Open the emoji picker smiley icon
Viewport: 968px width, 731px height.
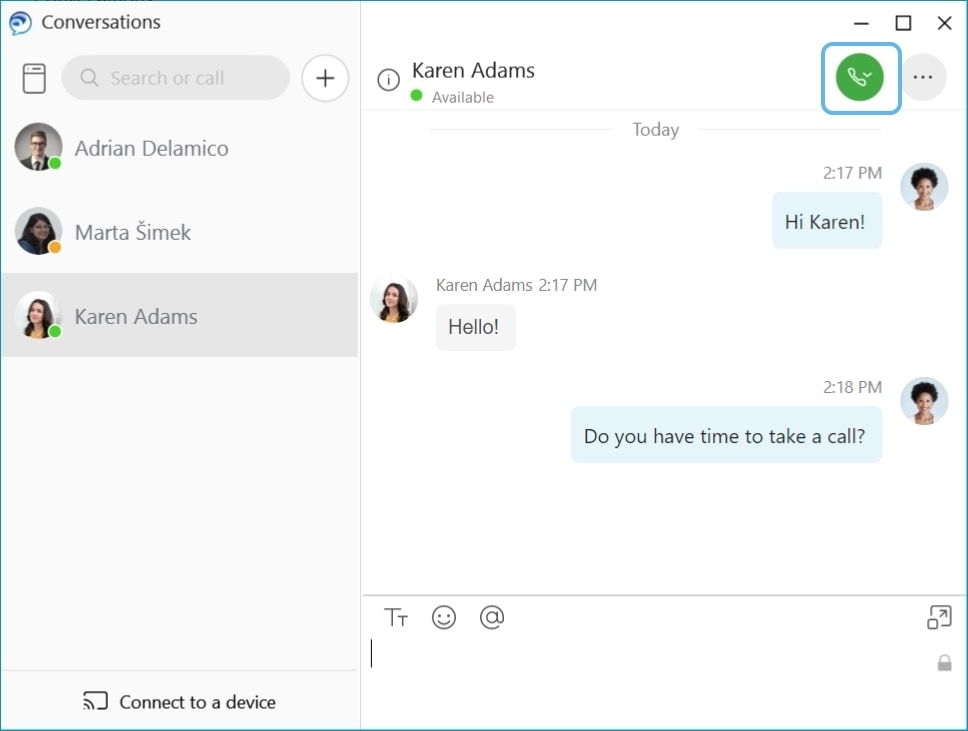coord(444,617)
